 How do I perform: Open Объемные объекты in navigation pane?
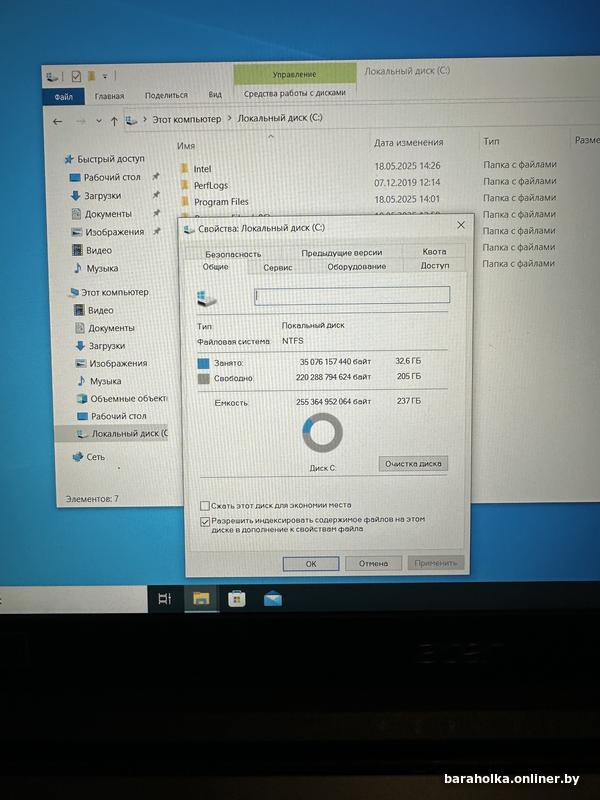point(128,398)
